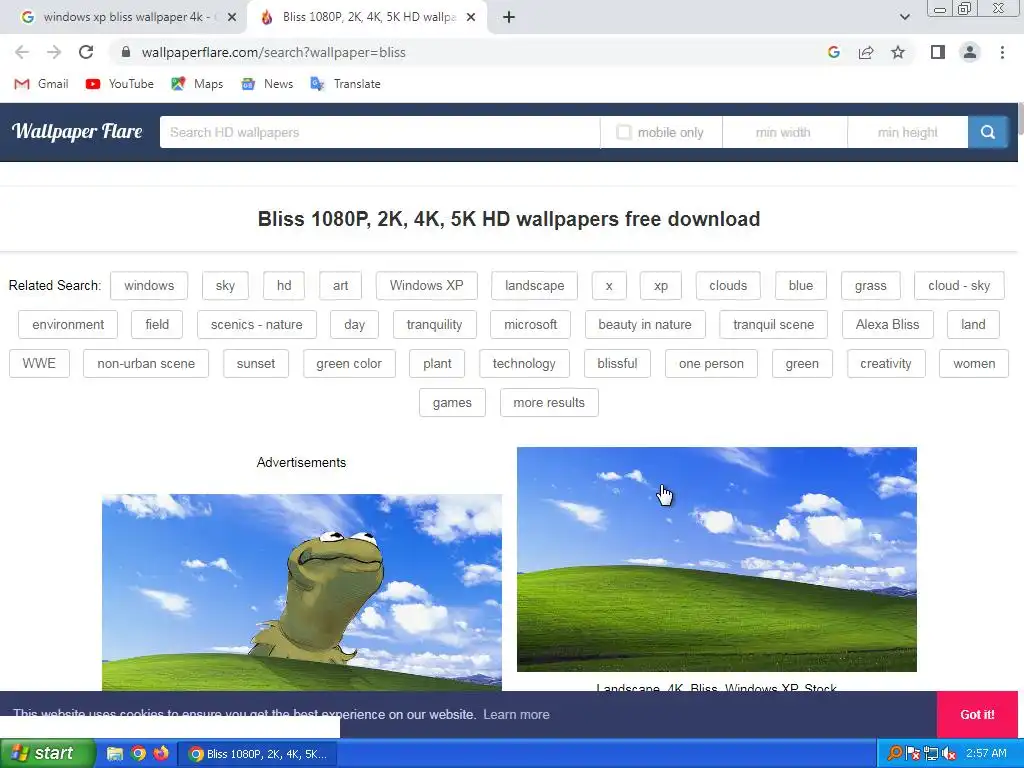Screen dimensions: 1024x768
Task: Launch Chrome from quick launch
Action: point(138,754)
